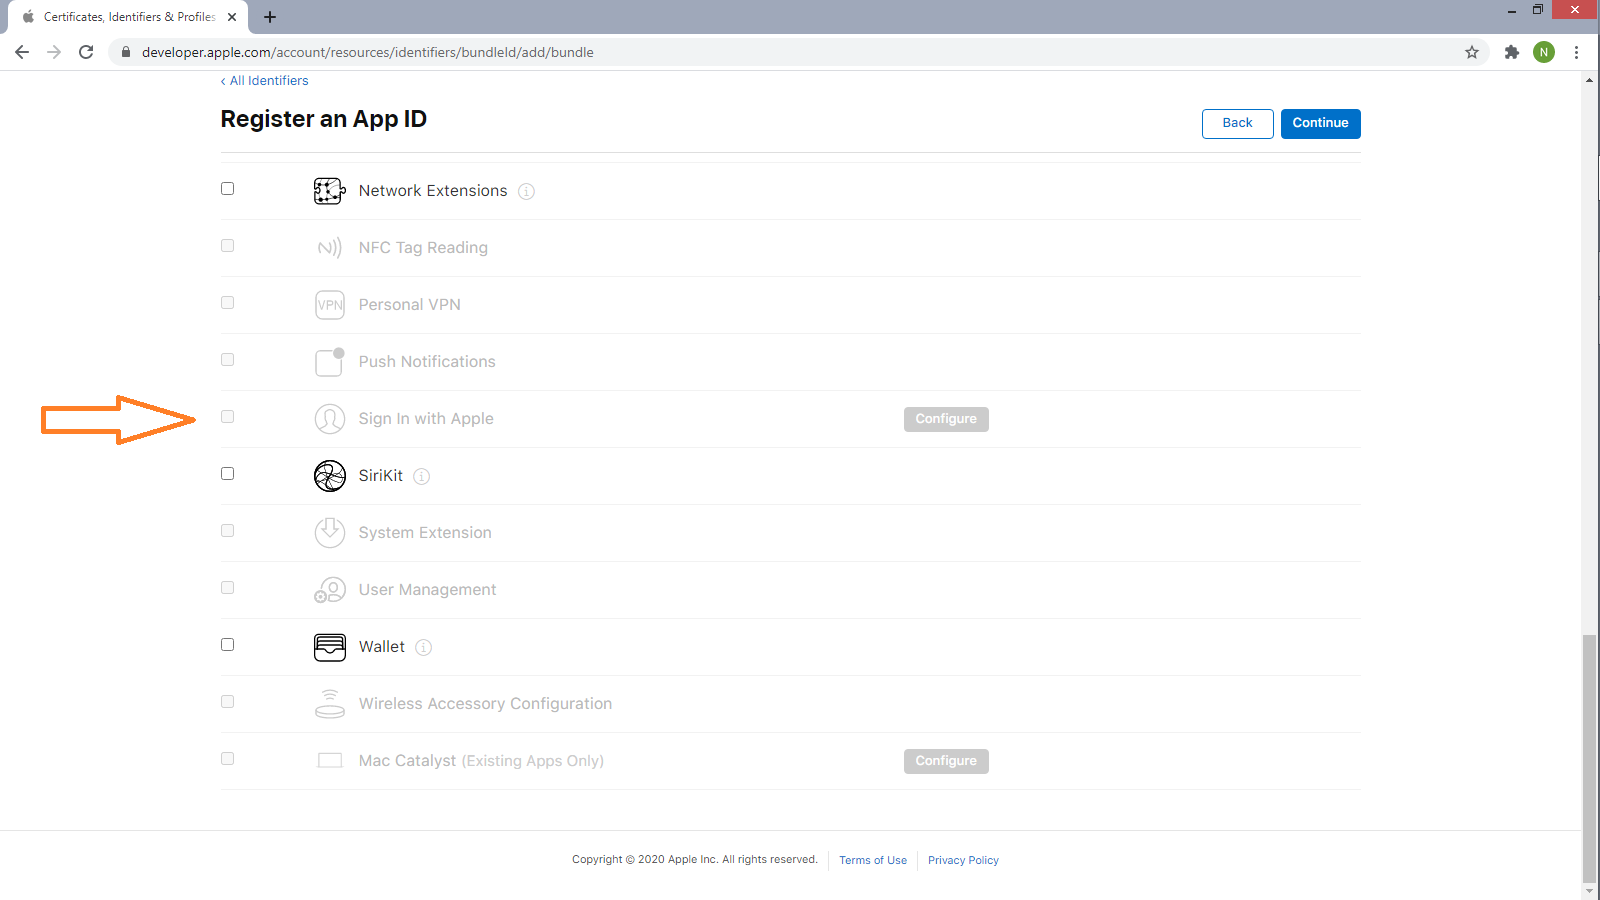The image size is (1600, 900).
Task: View site security lock information
Action: pyautogui.click(x=126, y=52)
